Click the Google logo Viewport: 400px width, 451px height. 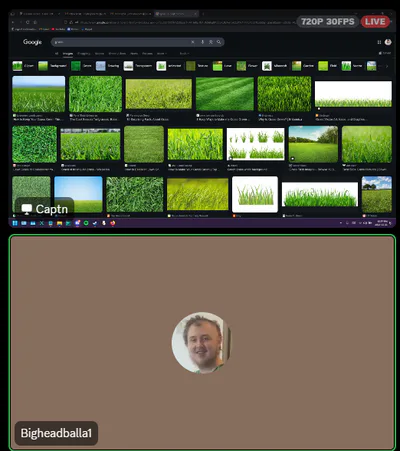[x=32, y=42]
